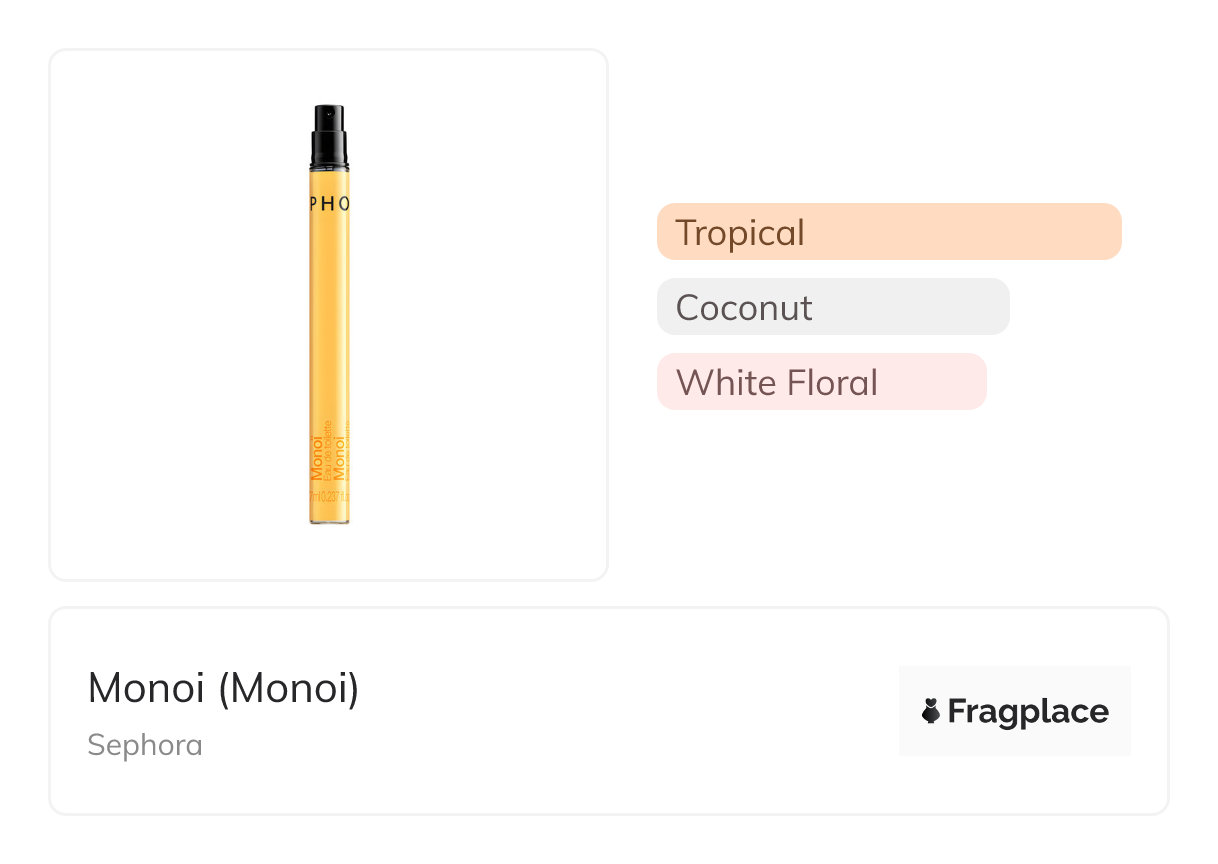
Task: Open the Monoi (Monoi) product title
Action: coord(223,688)
